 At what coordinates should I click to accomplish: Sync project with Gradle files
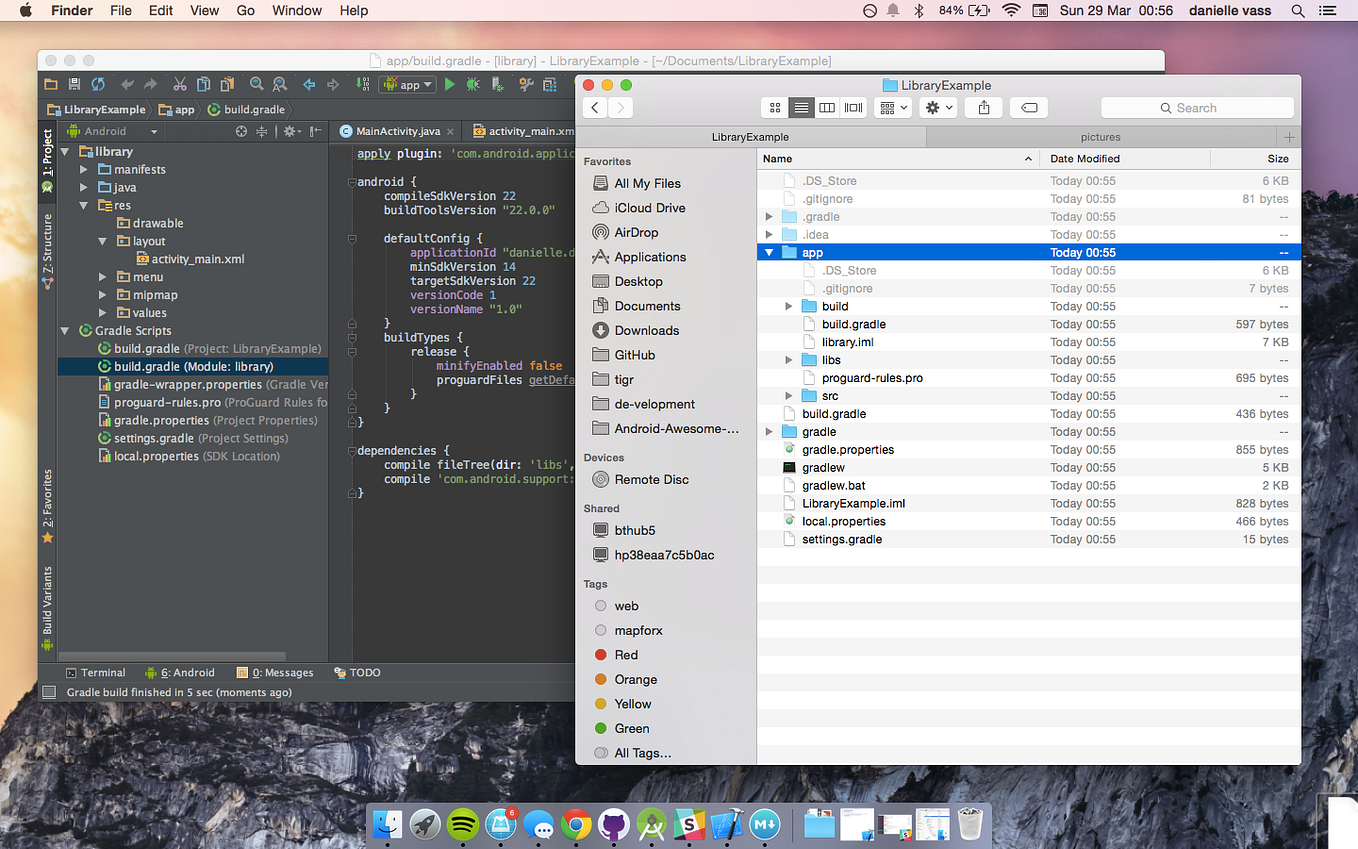pos(99,86)
